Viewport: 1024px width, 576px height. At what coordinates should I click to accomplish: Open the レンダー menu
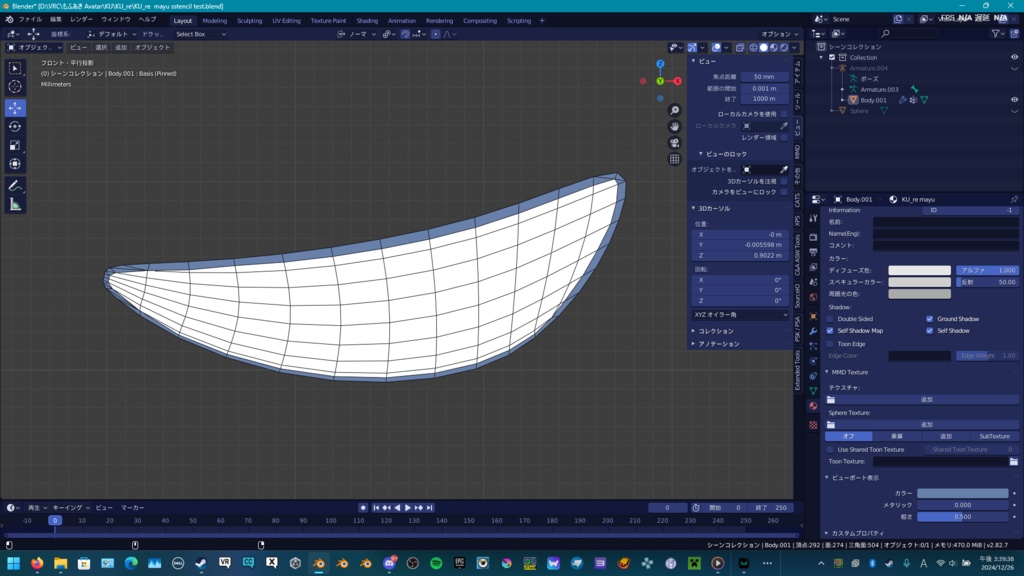coord(82,20)
